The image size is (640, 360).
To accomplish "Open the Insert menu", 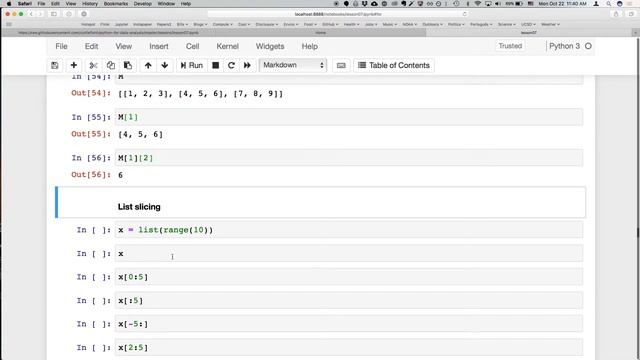I will pyautogui.click(x=159, y=47).
